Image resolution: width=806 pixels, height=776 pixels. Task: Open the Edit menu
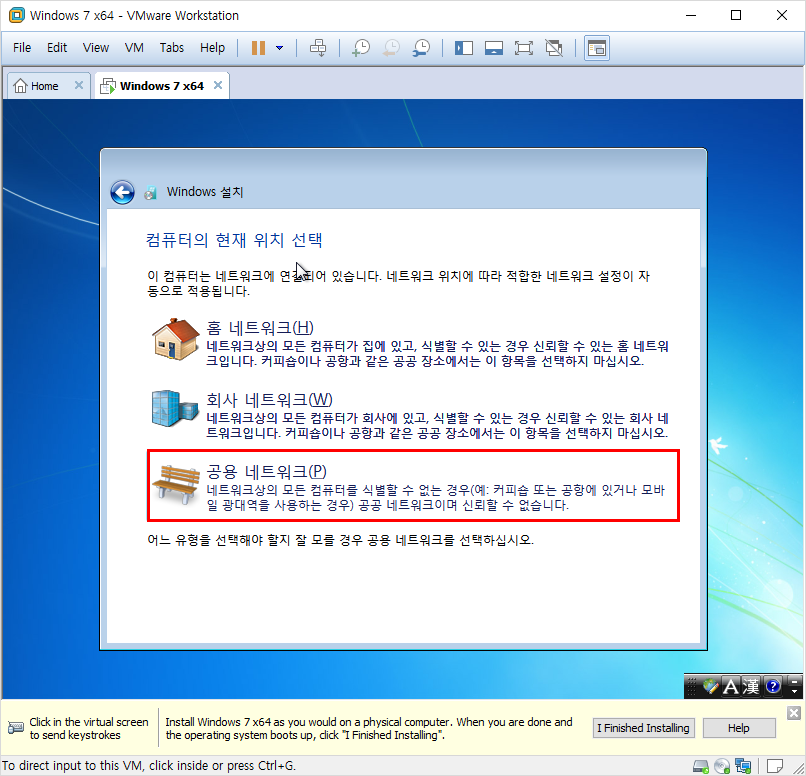[57, 48]
